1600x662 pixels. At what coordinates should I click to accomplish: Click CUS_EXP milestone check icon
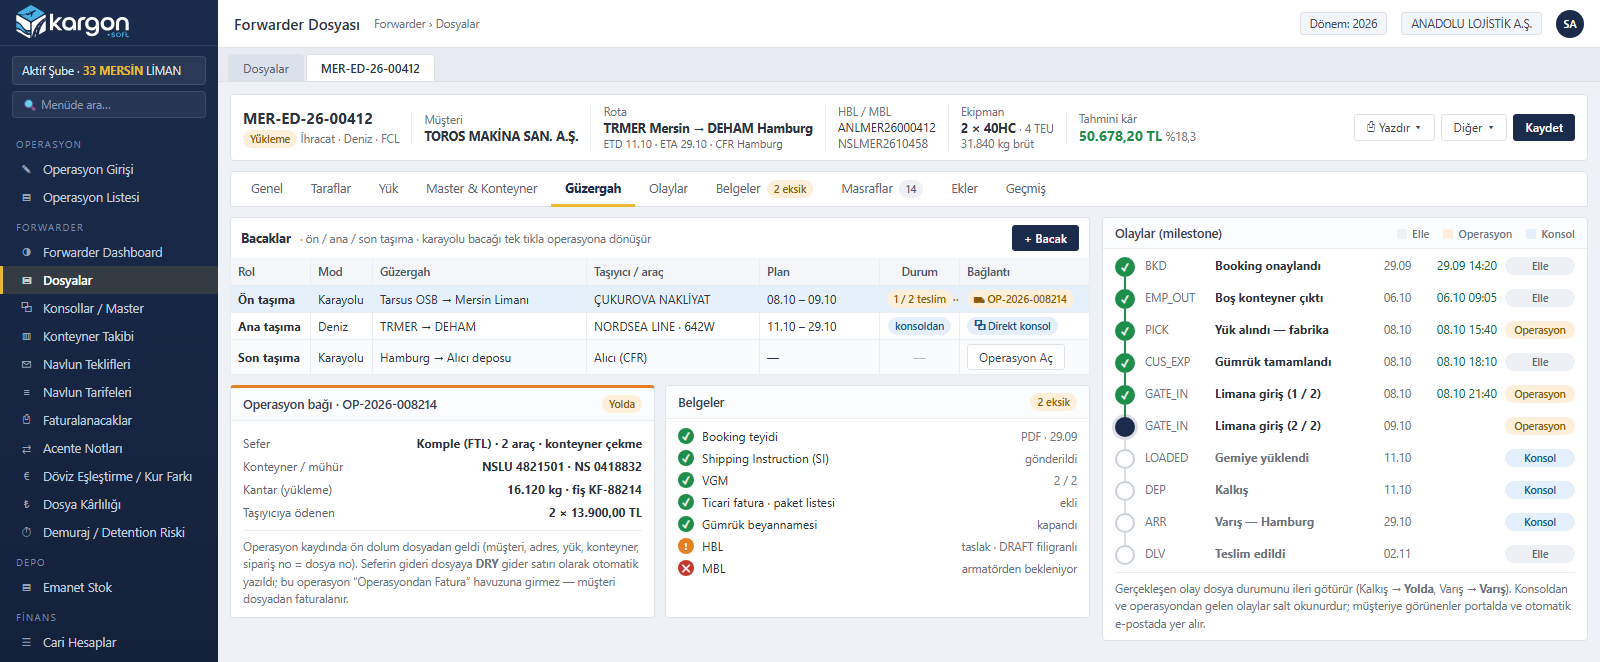pyautogui.click(x=1125, y=363)
